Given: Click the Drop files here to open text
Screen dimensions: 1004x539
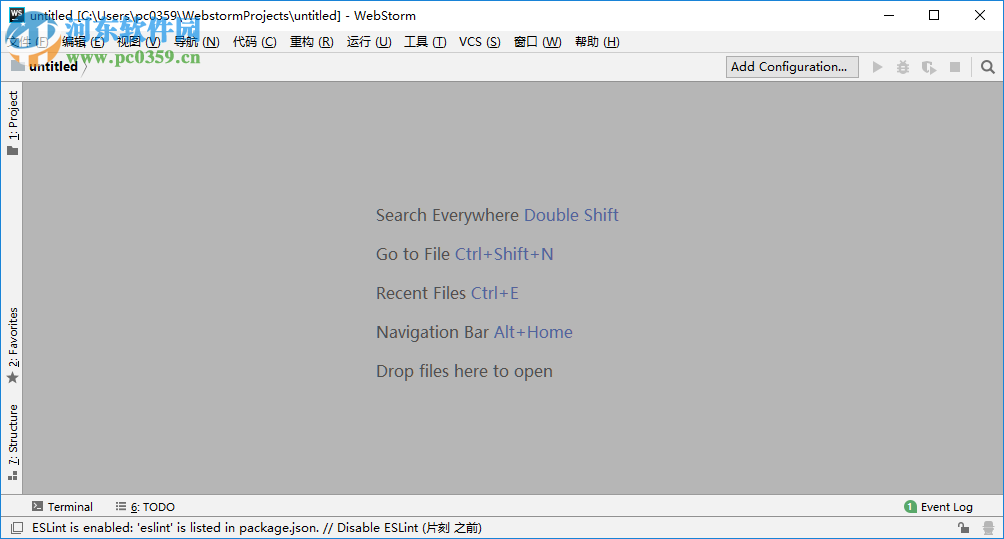Looking at the screenshot, I should pos(464,371).
